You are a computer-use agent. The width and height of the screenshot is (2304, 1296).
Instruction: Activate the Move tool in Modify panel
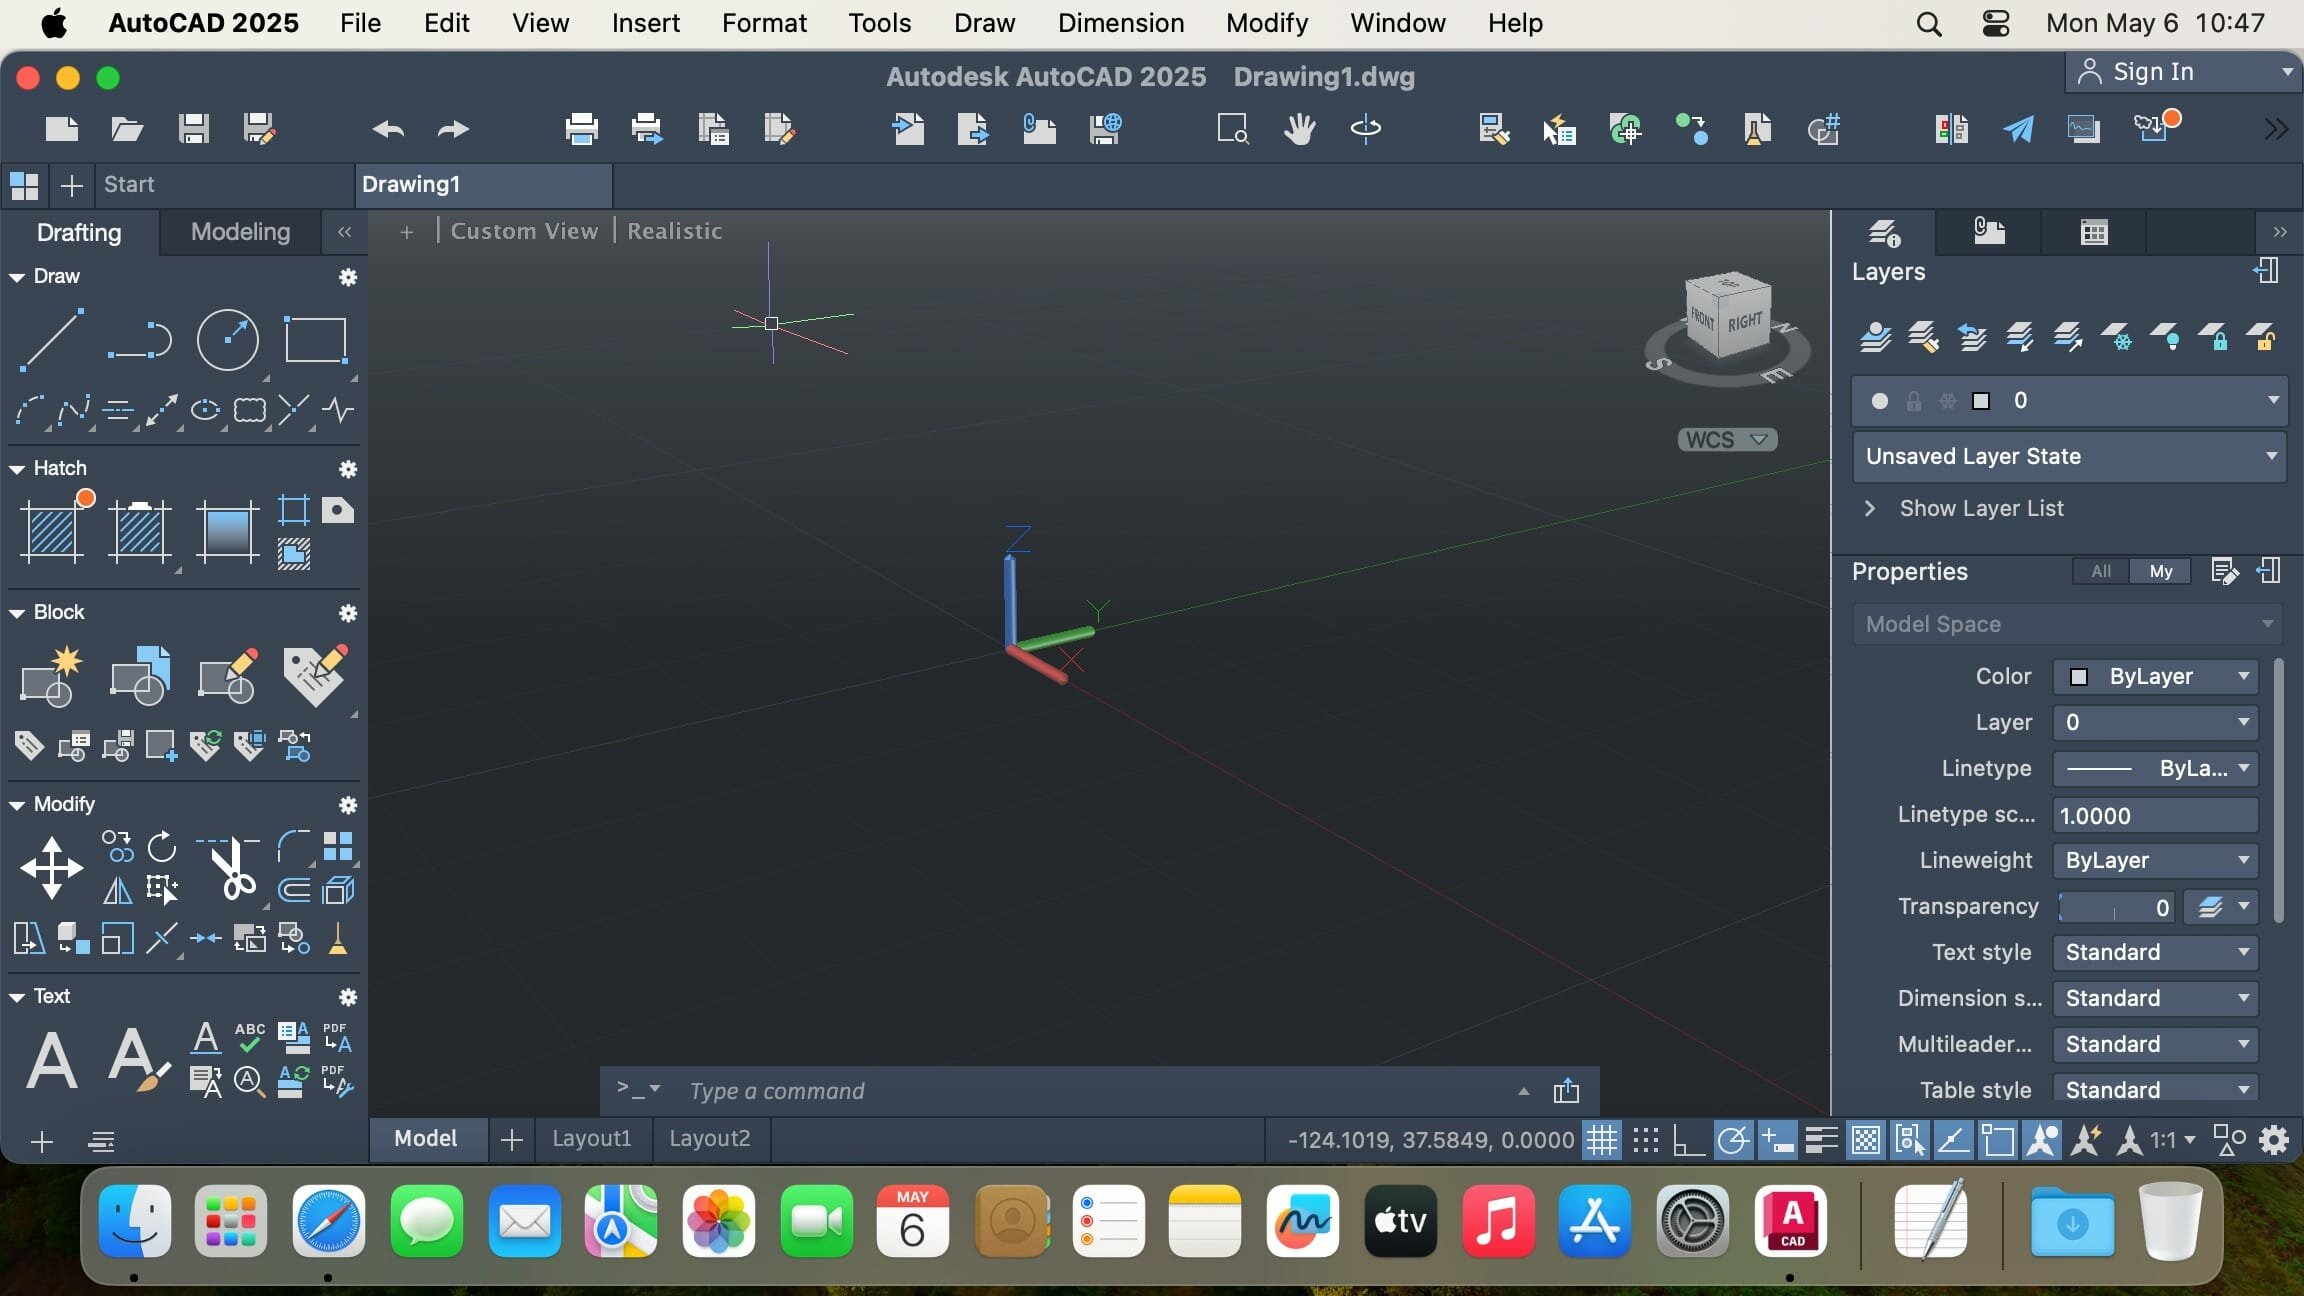[x=52, y=867]
